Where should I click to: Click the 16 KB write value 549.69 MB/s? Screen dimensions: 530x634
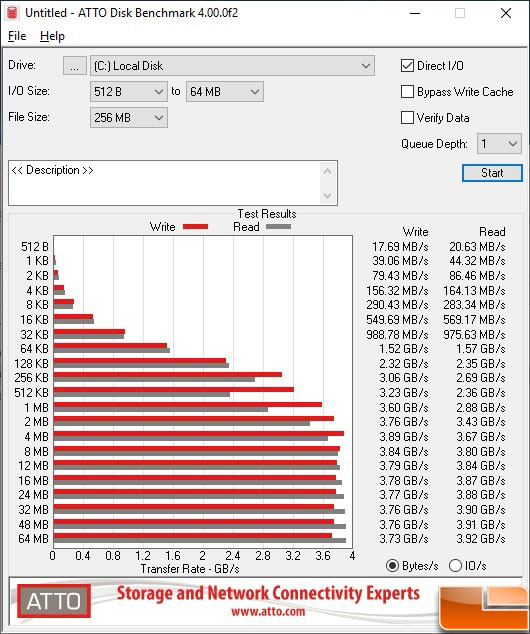pyautogui.click(x=397, y=319)
